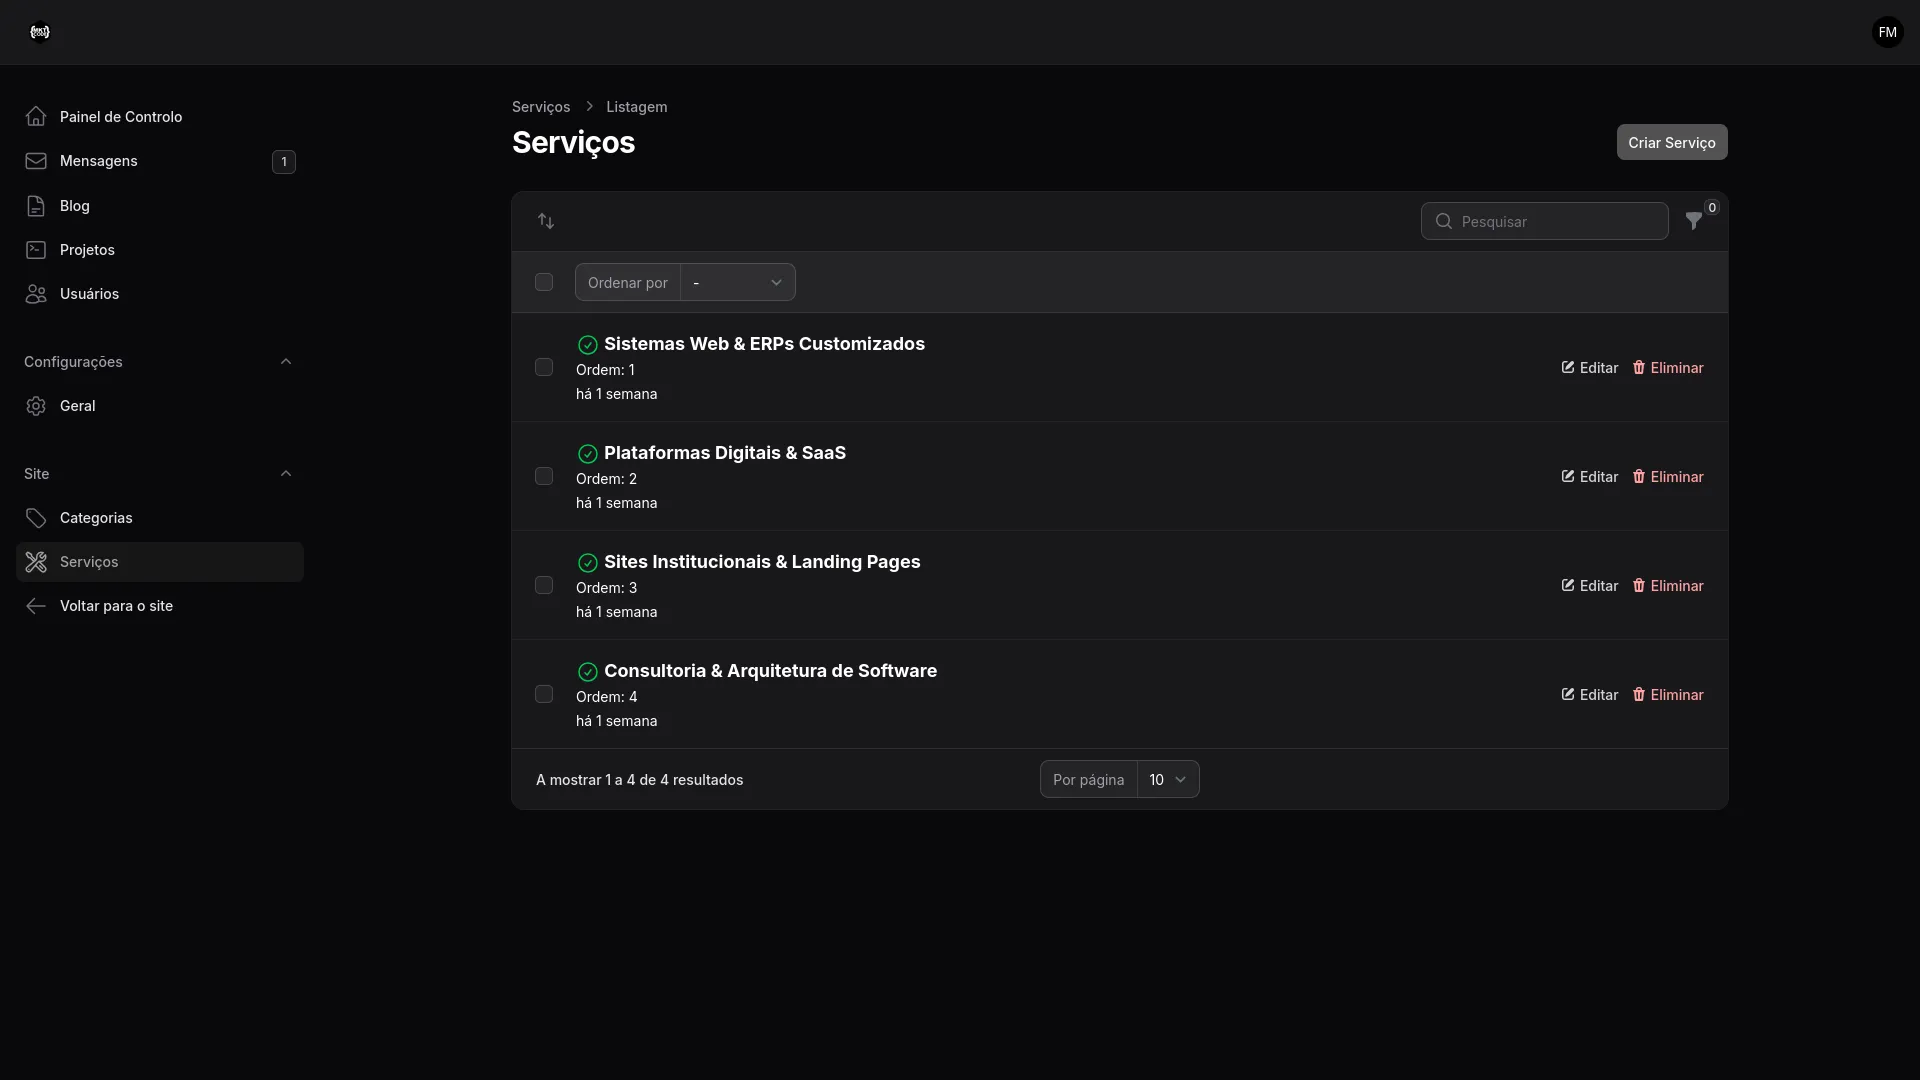Check the checkbox for Plataformas Digitais & SaaS

click(x=543, y=476)
